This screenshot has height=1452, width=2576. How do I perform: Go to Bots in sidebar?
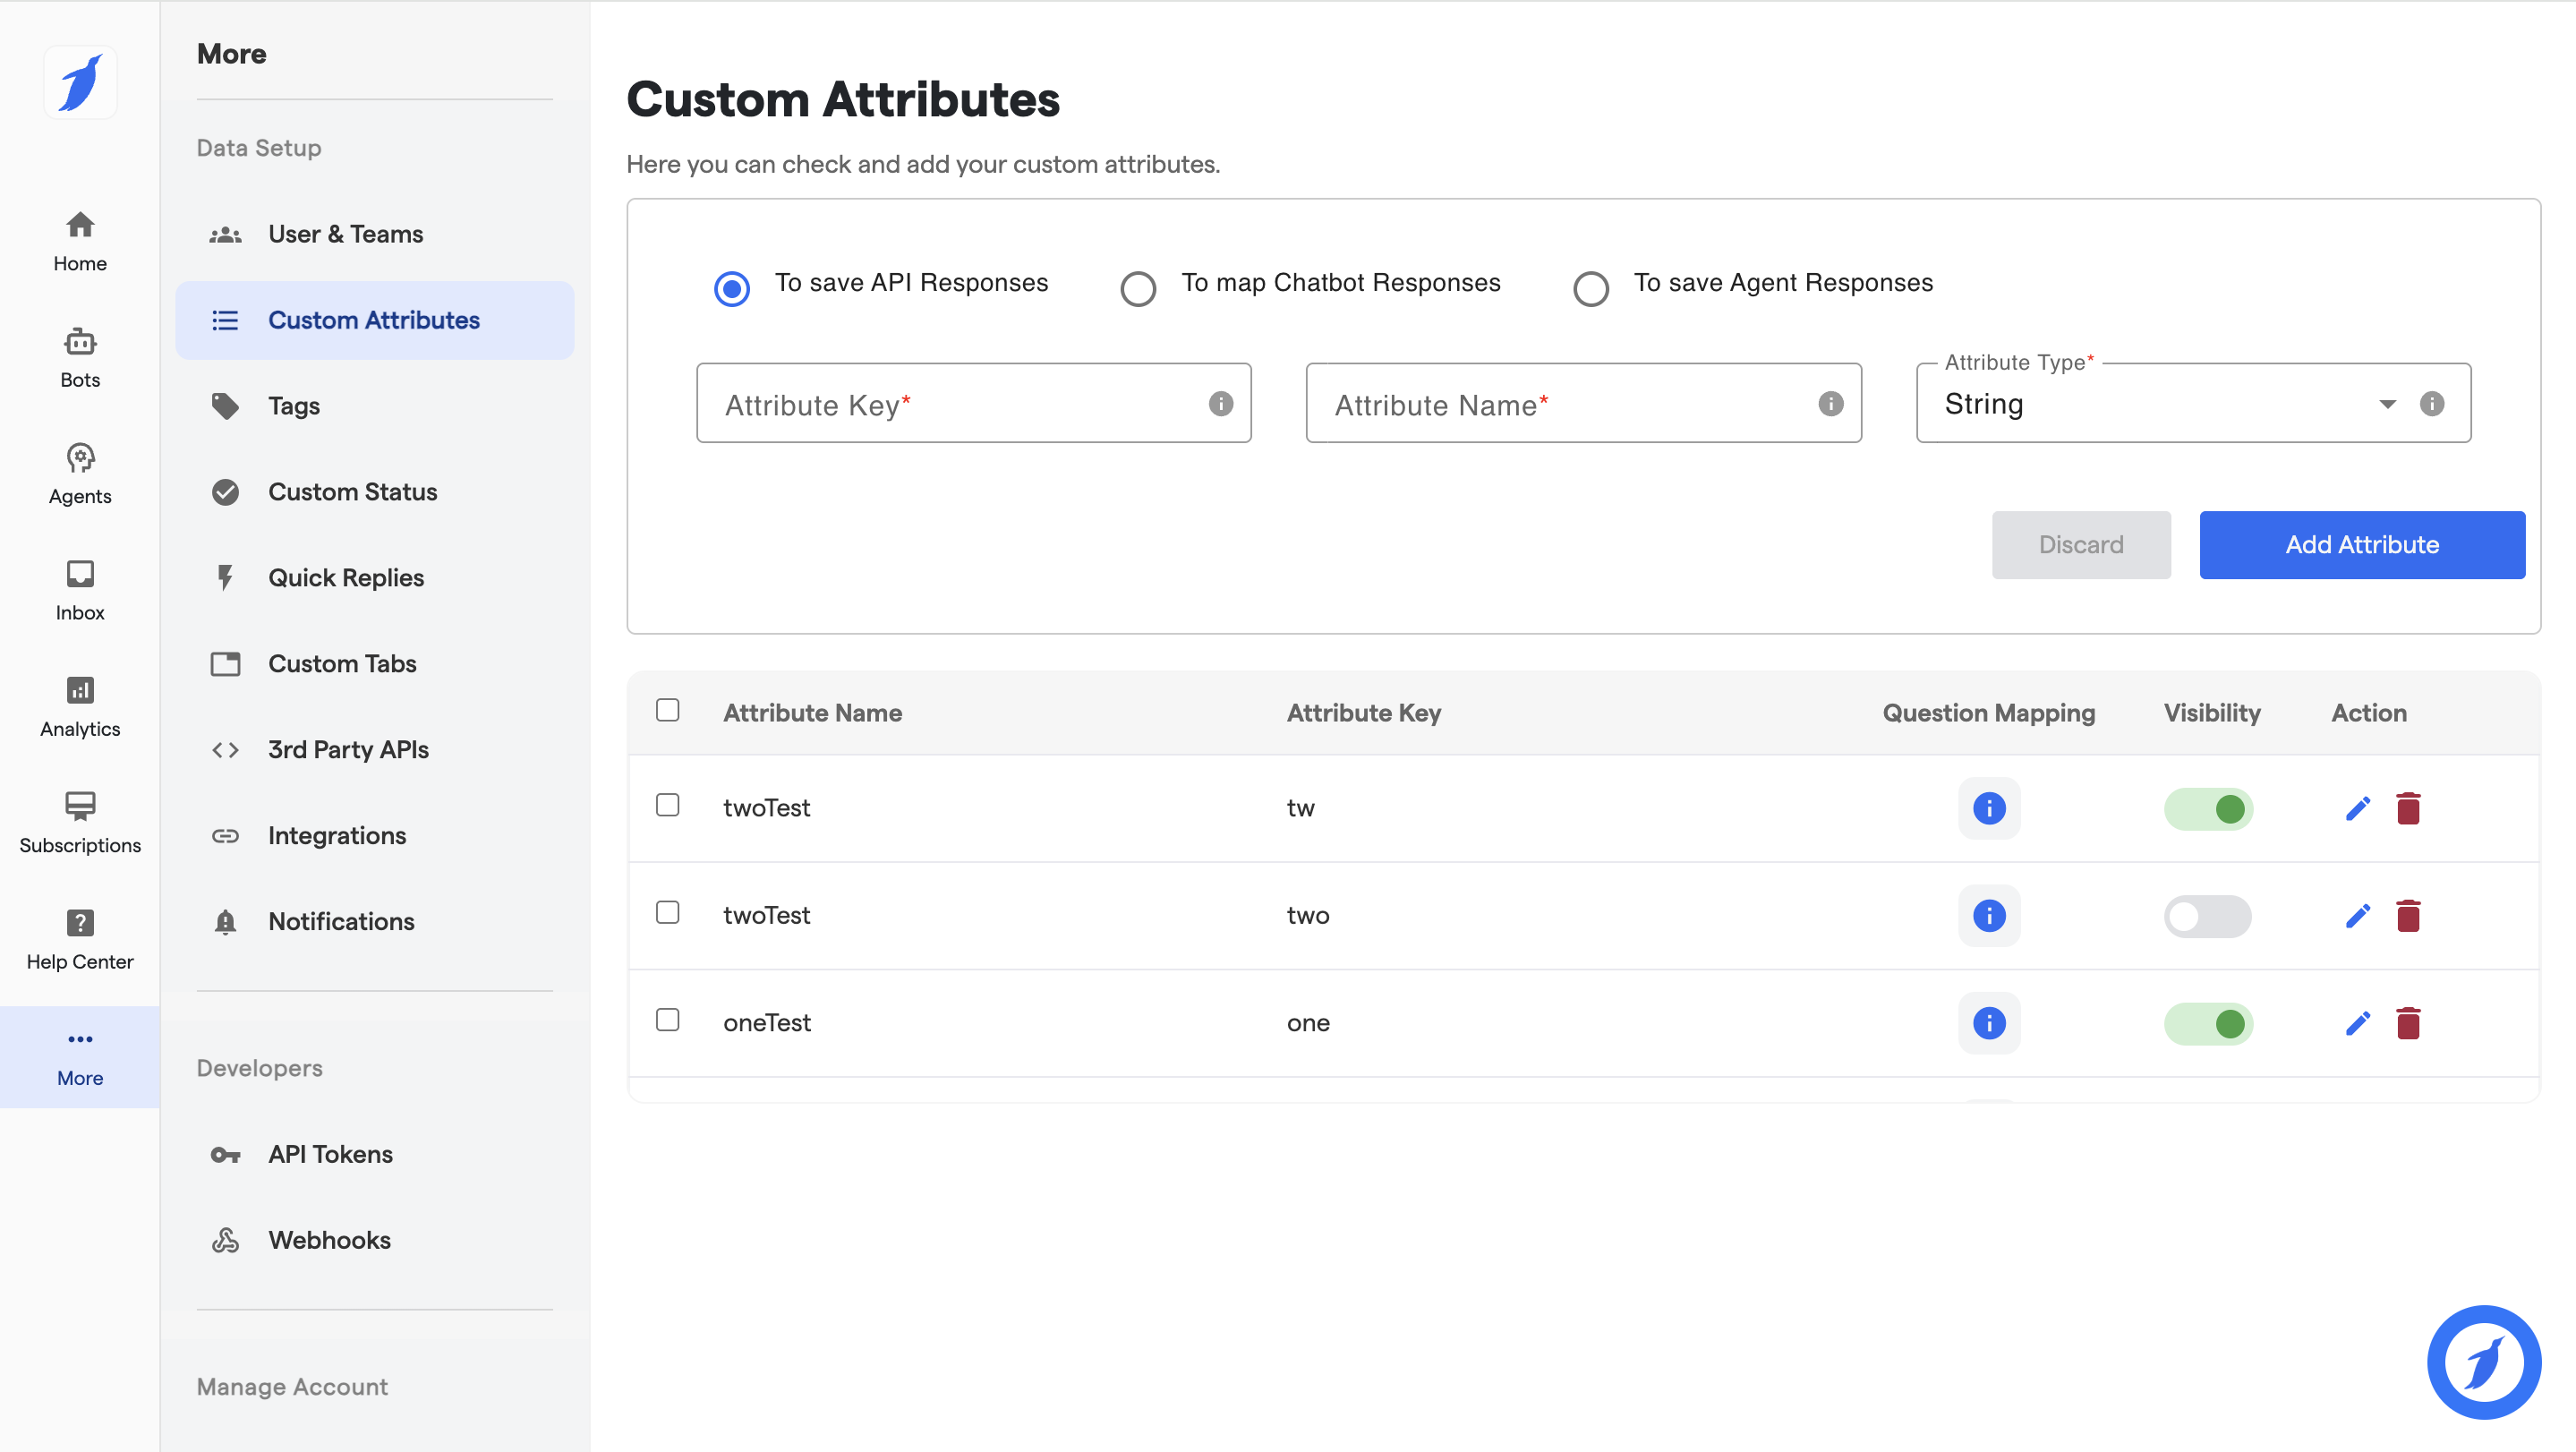[80, 357]
